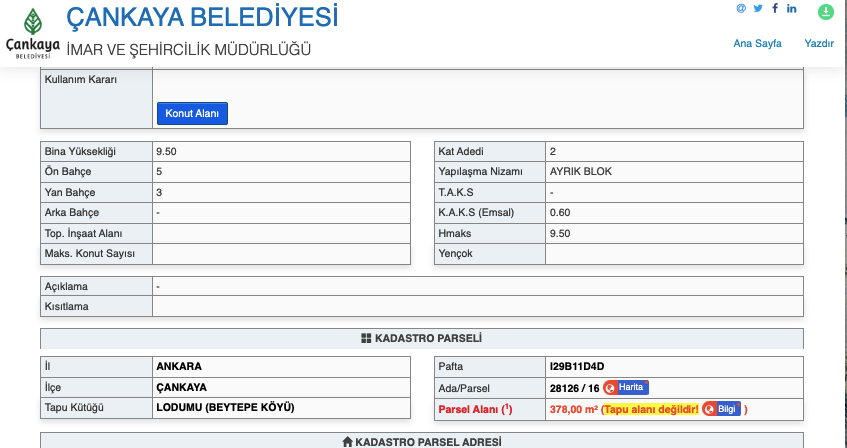
Task: Click the ÇANKAYA BELEDİYESİ title
Action: (201, 17)
